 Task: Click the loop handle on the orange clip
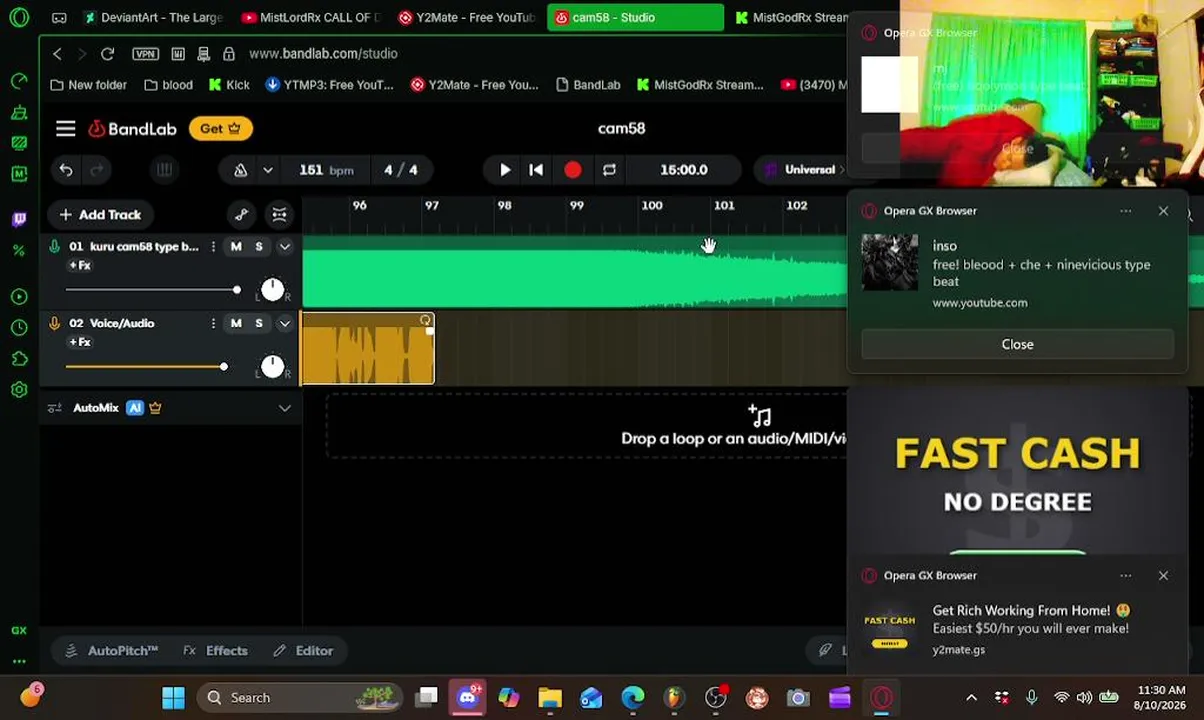(x=426, y=321)
